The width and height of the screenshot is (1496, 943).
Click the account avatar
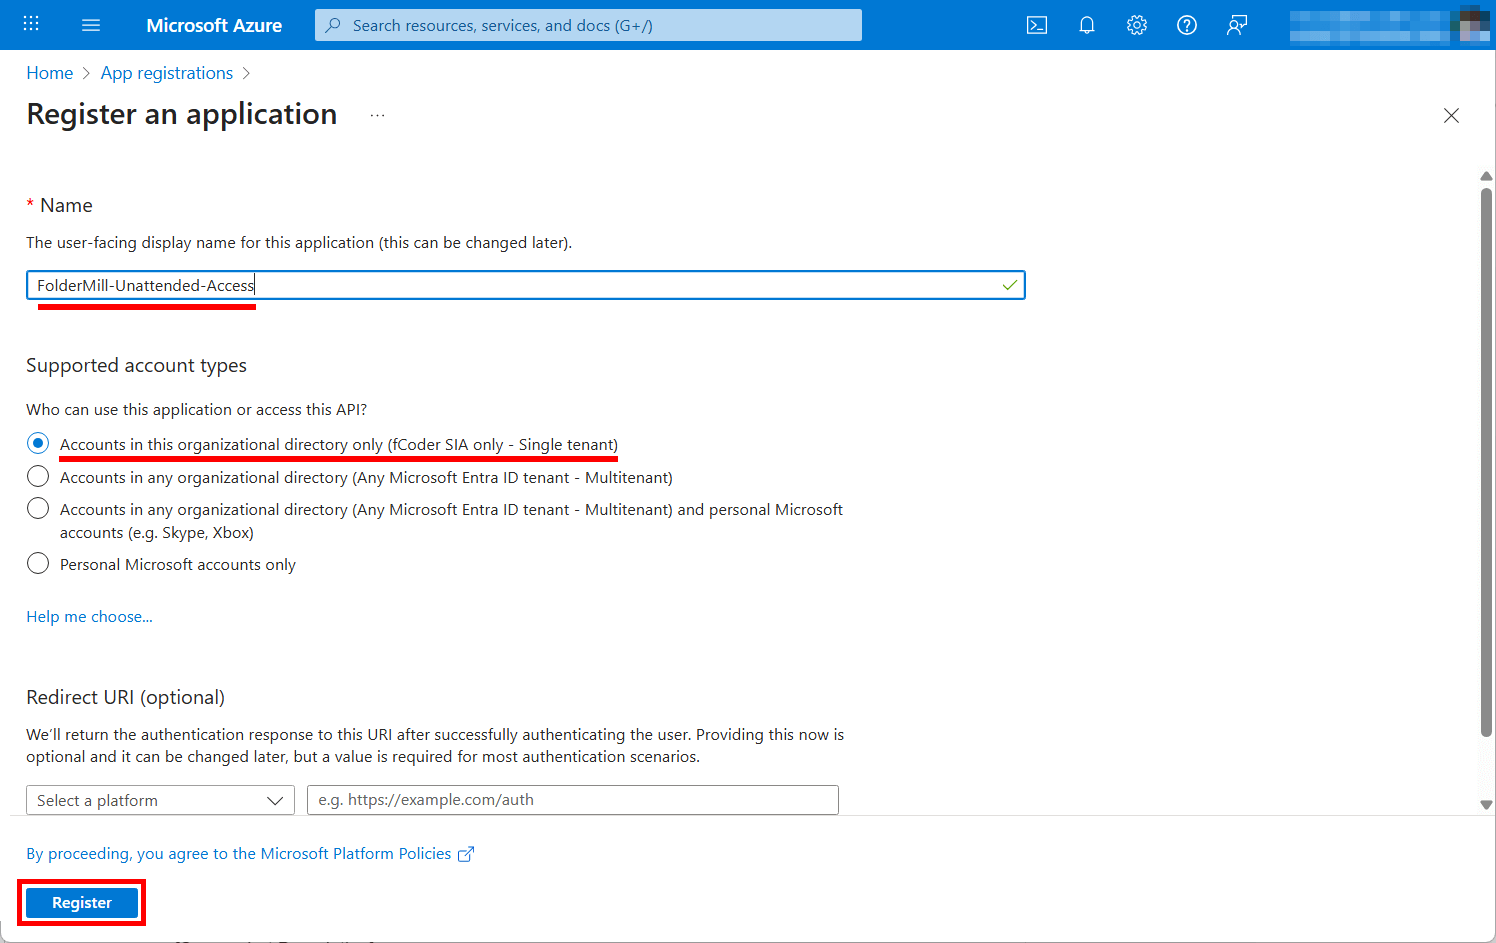tap(1472, 25)
